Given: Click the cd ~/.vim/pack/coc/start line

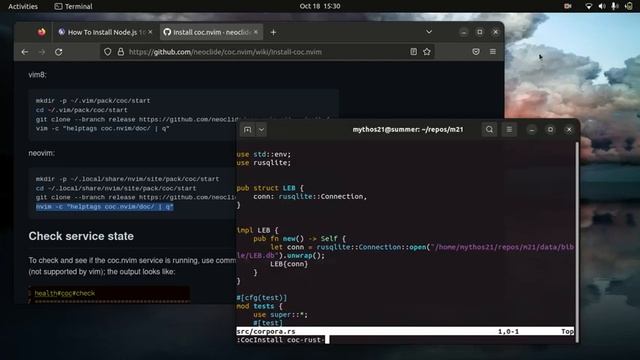Looking at the screenshot, I should pos(81,110).
